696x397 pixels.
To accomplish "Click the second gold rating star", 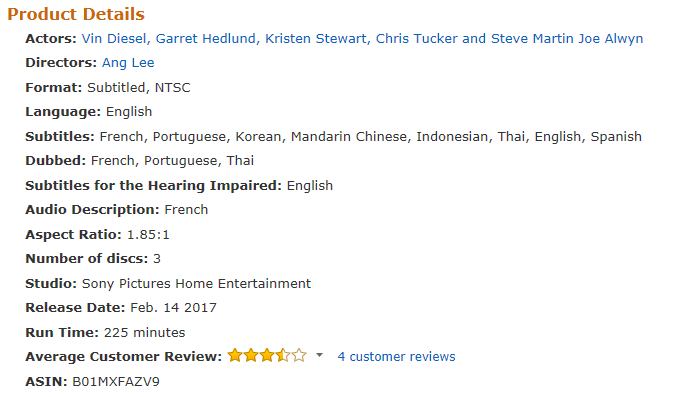I will point(251,356).
